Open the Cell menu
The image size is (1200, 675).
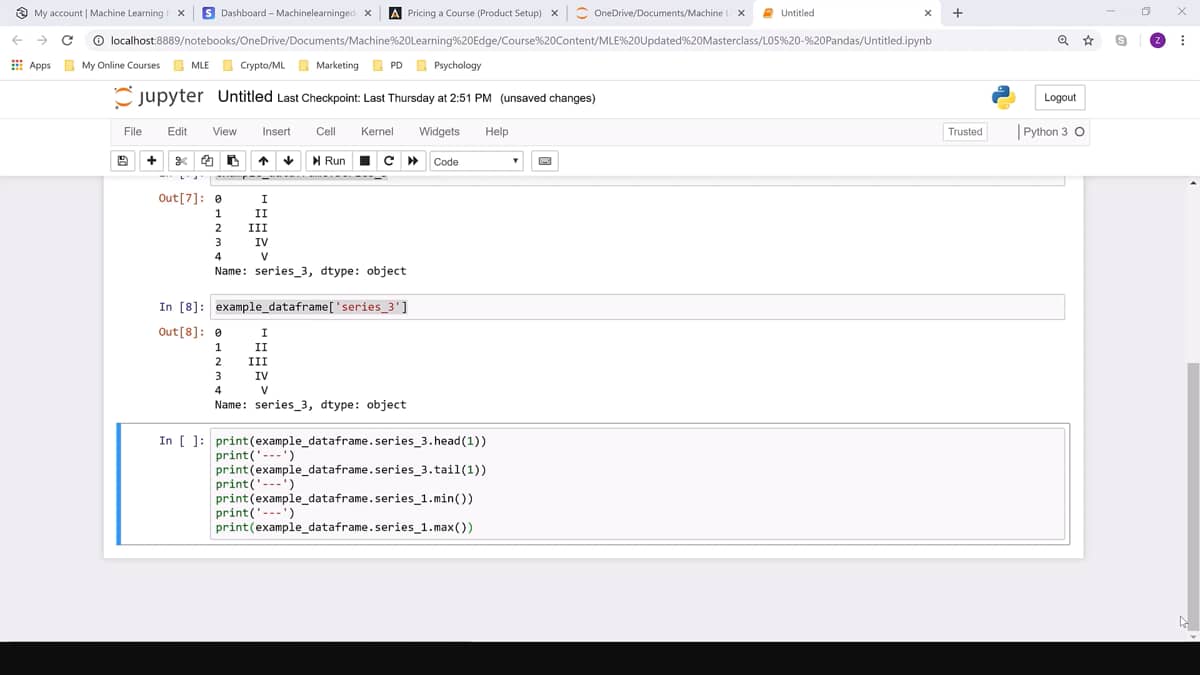(x=326, y=131)
